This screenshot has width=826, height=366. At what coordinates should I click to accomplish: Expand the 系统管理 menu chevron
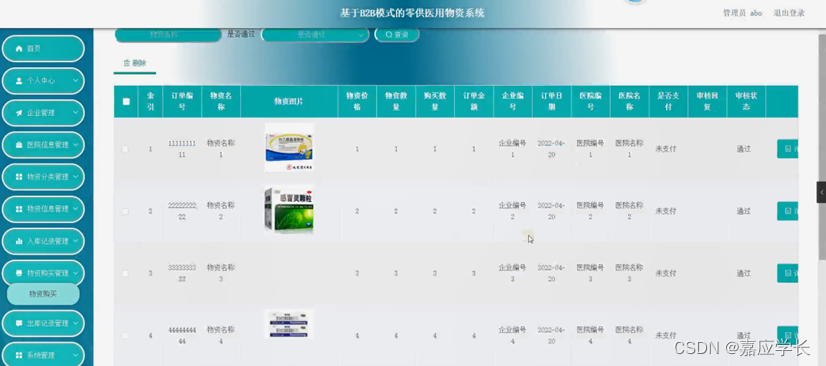[75, 355]
